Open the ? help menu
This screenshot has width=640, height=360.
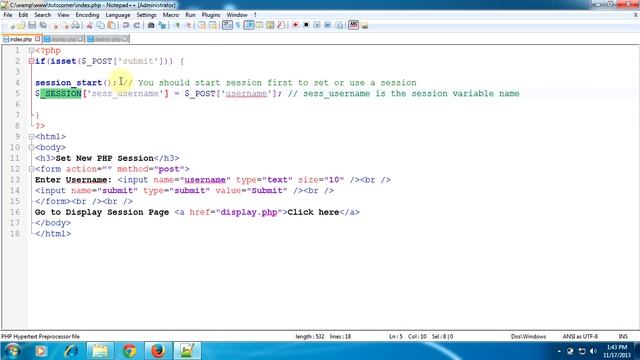coord(255,15)
